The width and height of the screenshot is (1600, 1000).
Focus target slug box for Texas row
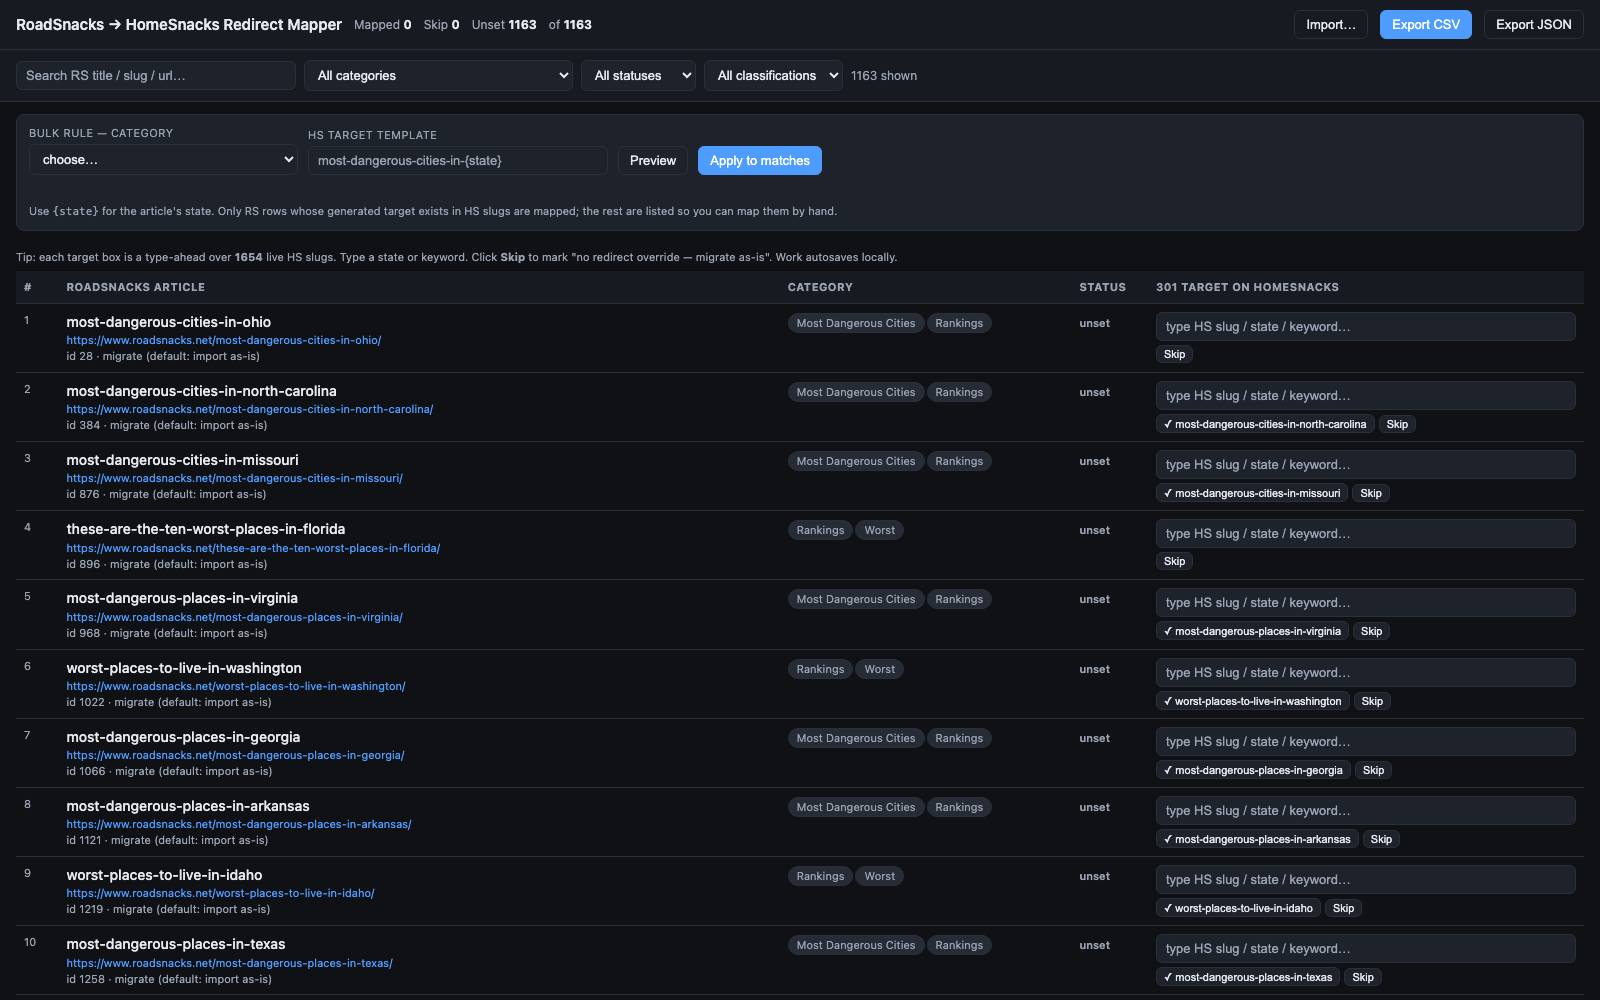(x=1365, y=949)
